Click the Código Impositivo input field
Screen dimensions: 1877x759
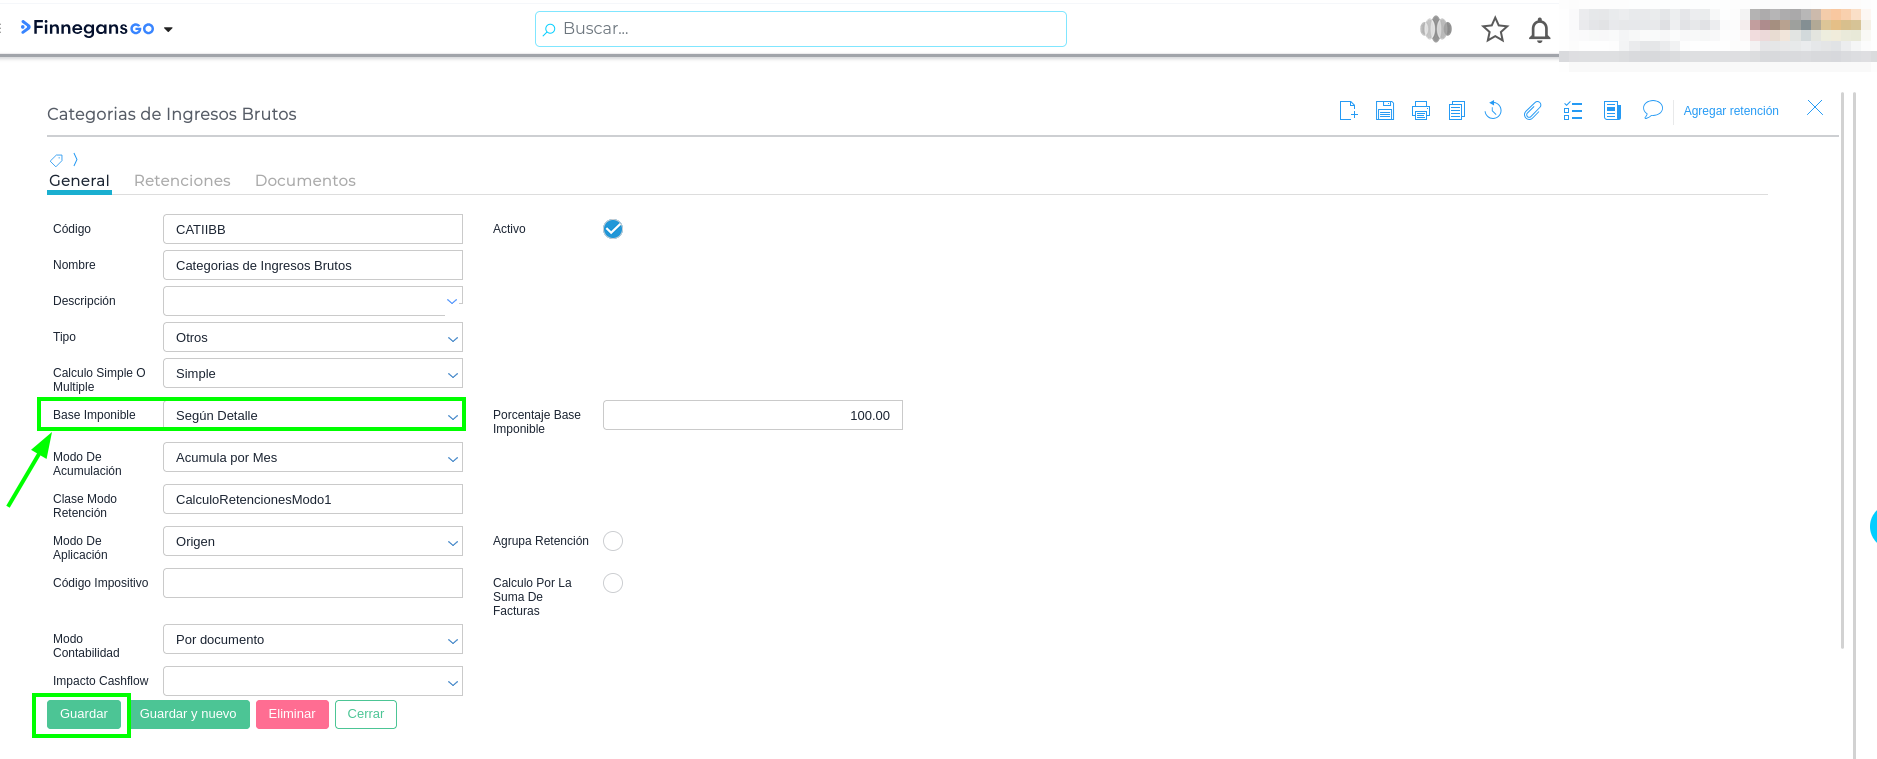click(x=312, y=583)
